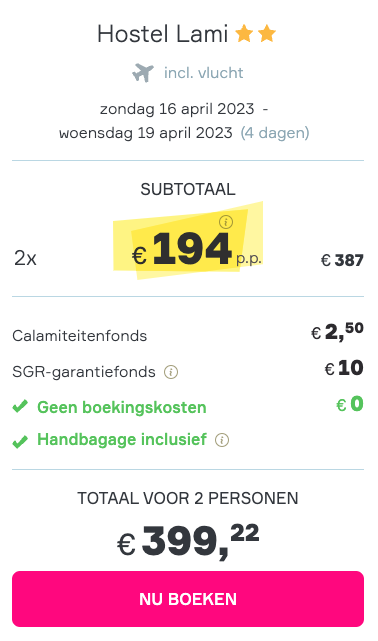Click the Hostel Lami title
This screenshot has height=641, width=378.
tap(162, 34)
